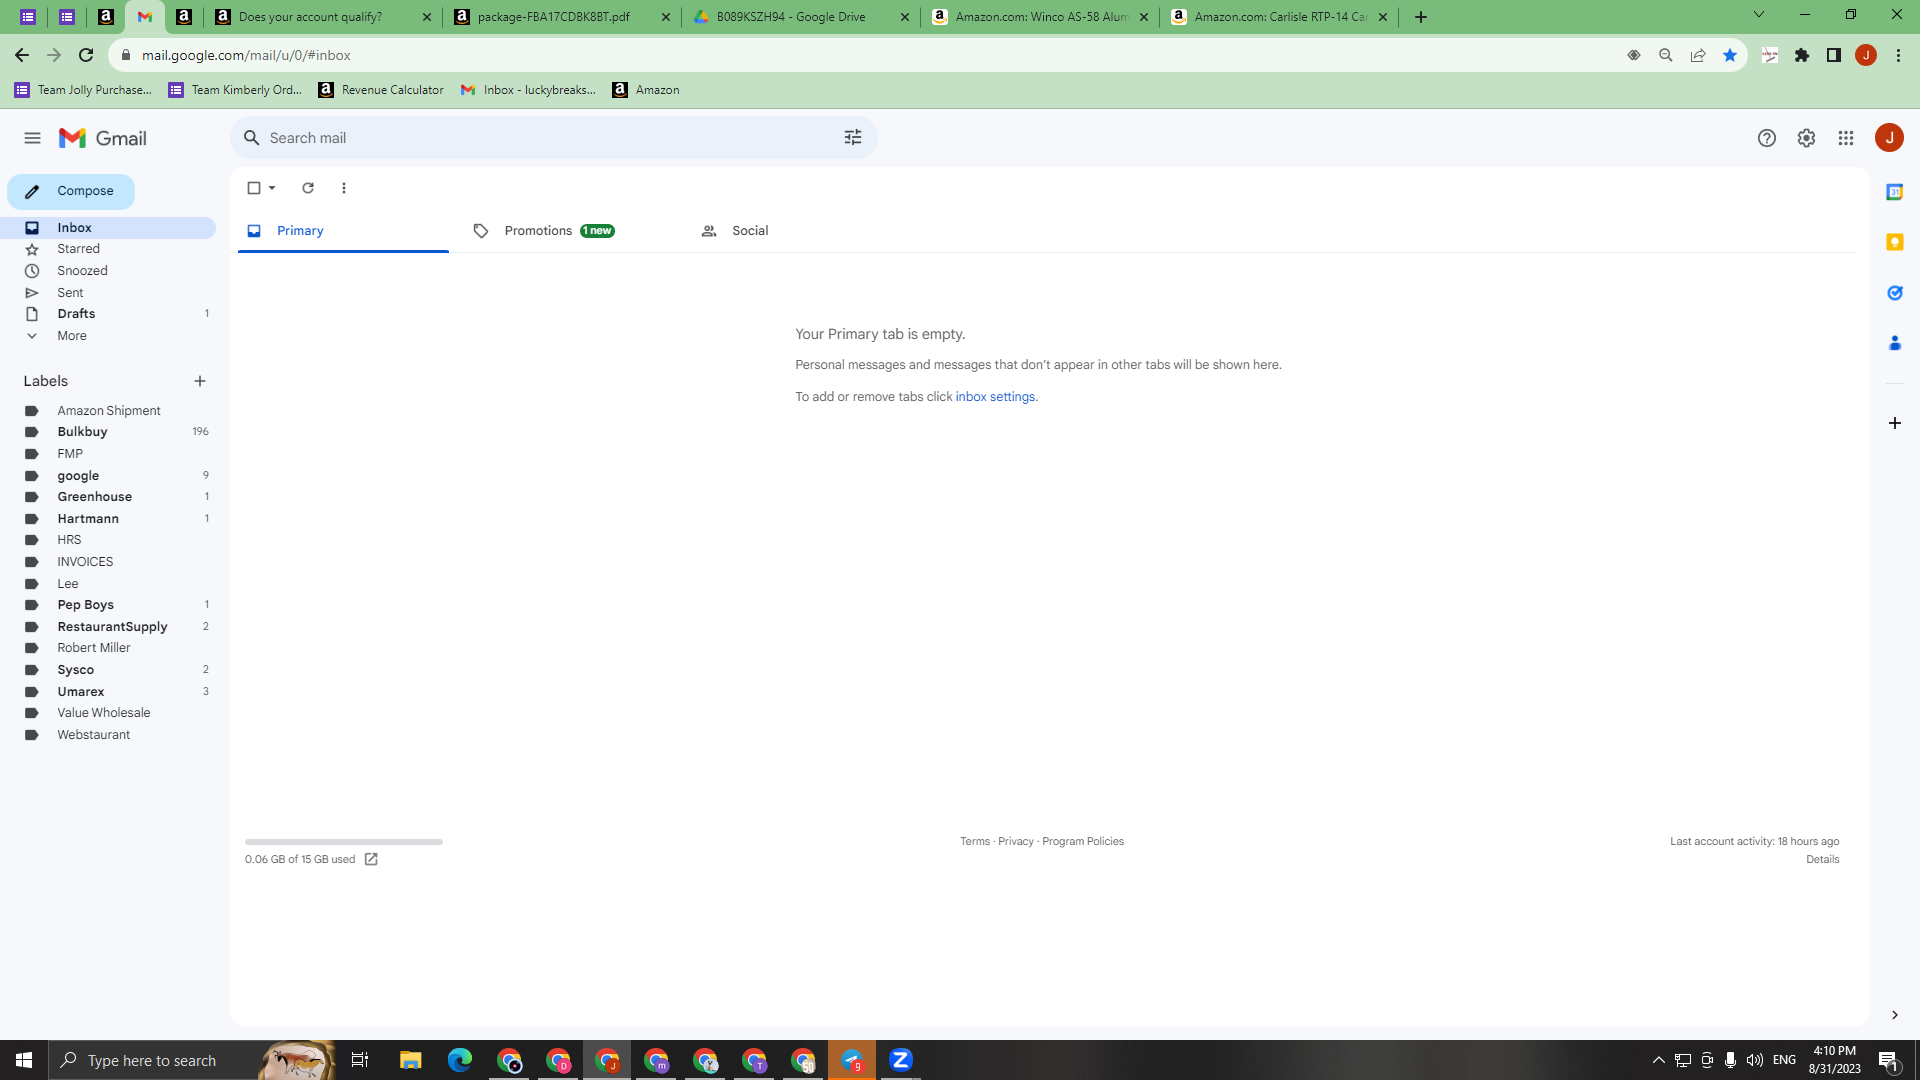The height and width of the screenshot is (1080, 1920).
Task: Bookmark star icon in address bar
Action: tap(1730, 55)
